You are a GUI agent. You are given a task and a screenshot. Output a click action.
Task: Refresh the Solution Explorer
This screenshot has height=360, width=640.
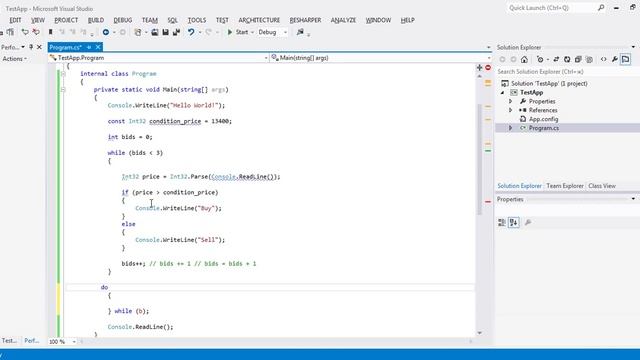click(x=567, y=59)
